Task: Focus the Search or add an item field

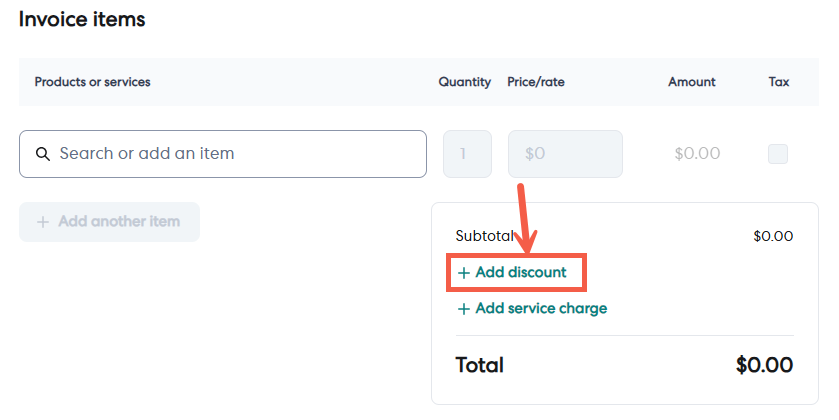Action: (240, 154)
